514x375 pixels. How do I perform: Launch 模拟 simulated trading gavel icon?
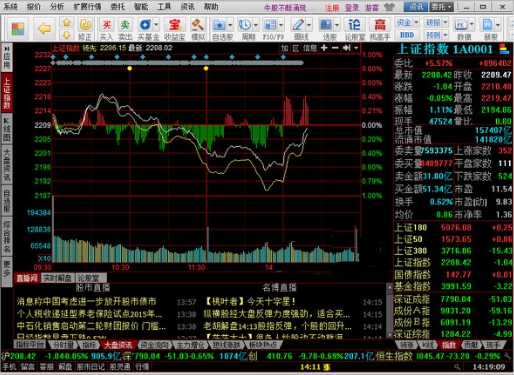click(198, 28)
